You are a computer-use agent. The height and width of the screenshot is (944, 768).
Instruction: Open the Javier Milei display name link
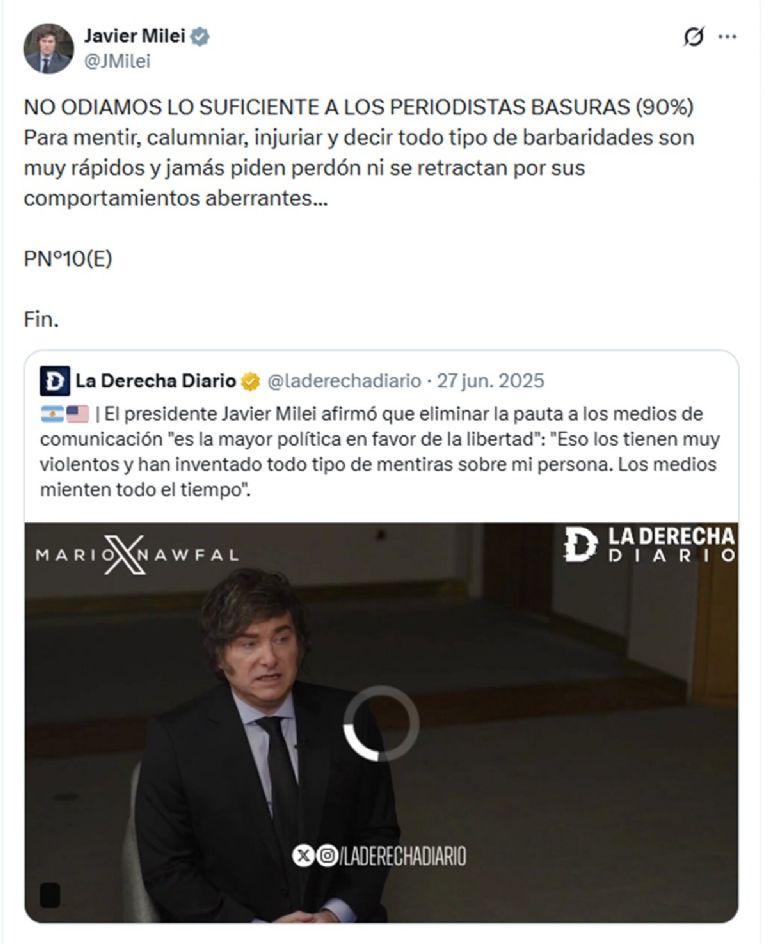click(x=134, y=36)
